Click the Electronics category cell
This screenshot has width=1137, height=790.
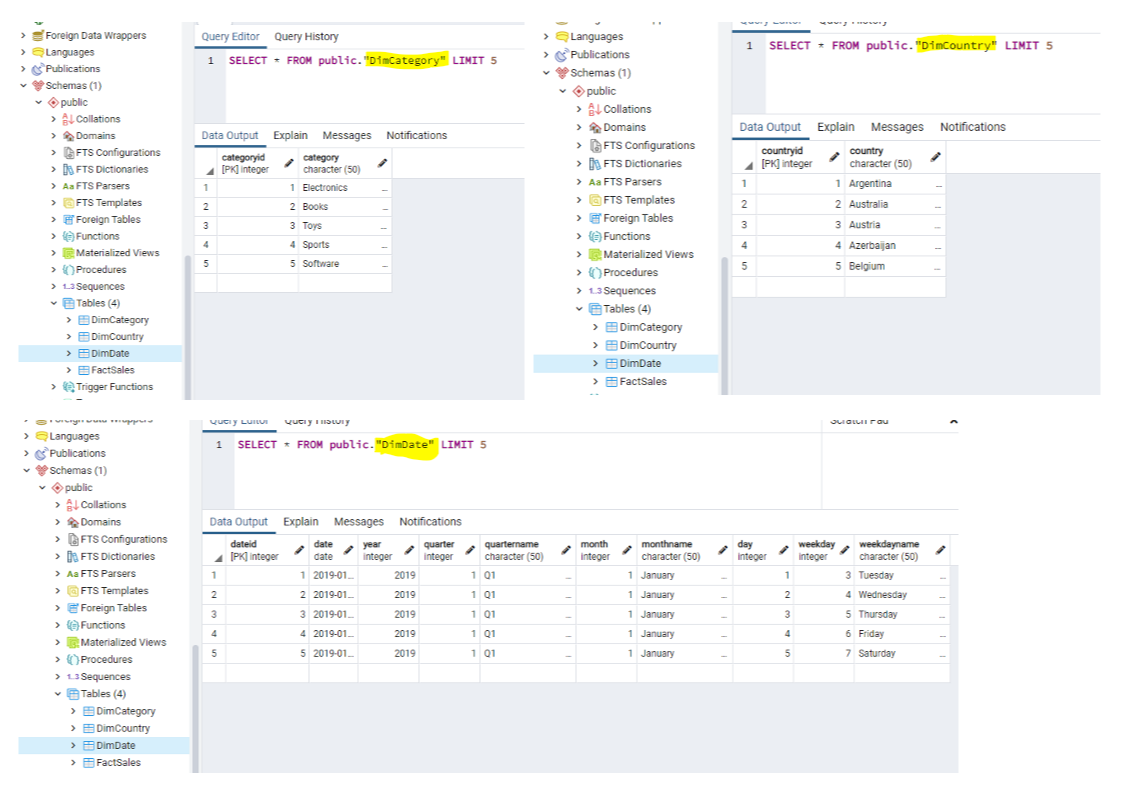pyautogui.click(x=344, y=188)
